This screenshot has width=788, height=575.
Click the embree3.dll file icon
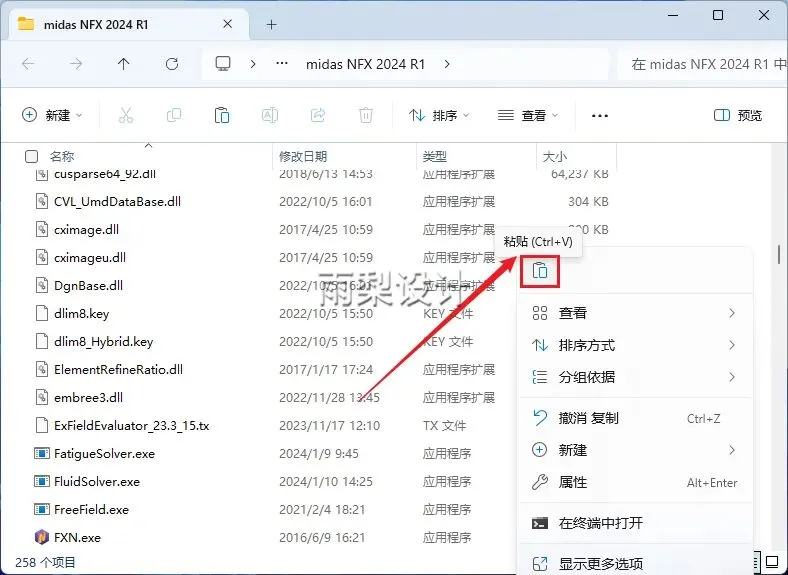click(42, 397)
